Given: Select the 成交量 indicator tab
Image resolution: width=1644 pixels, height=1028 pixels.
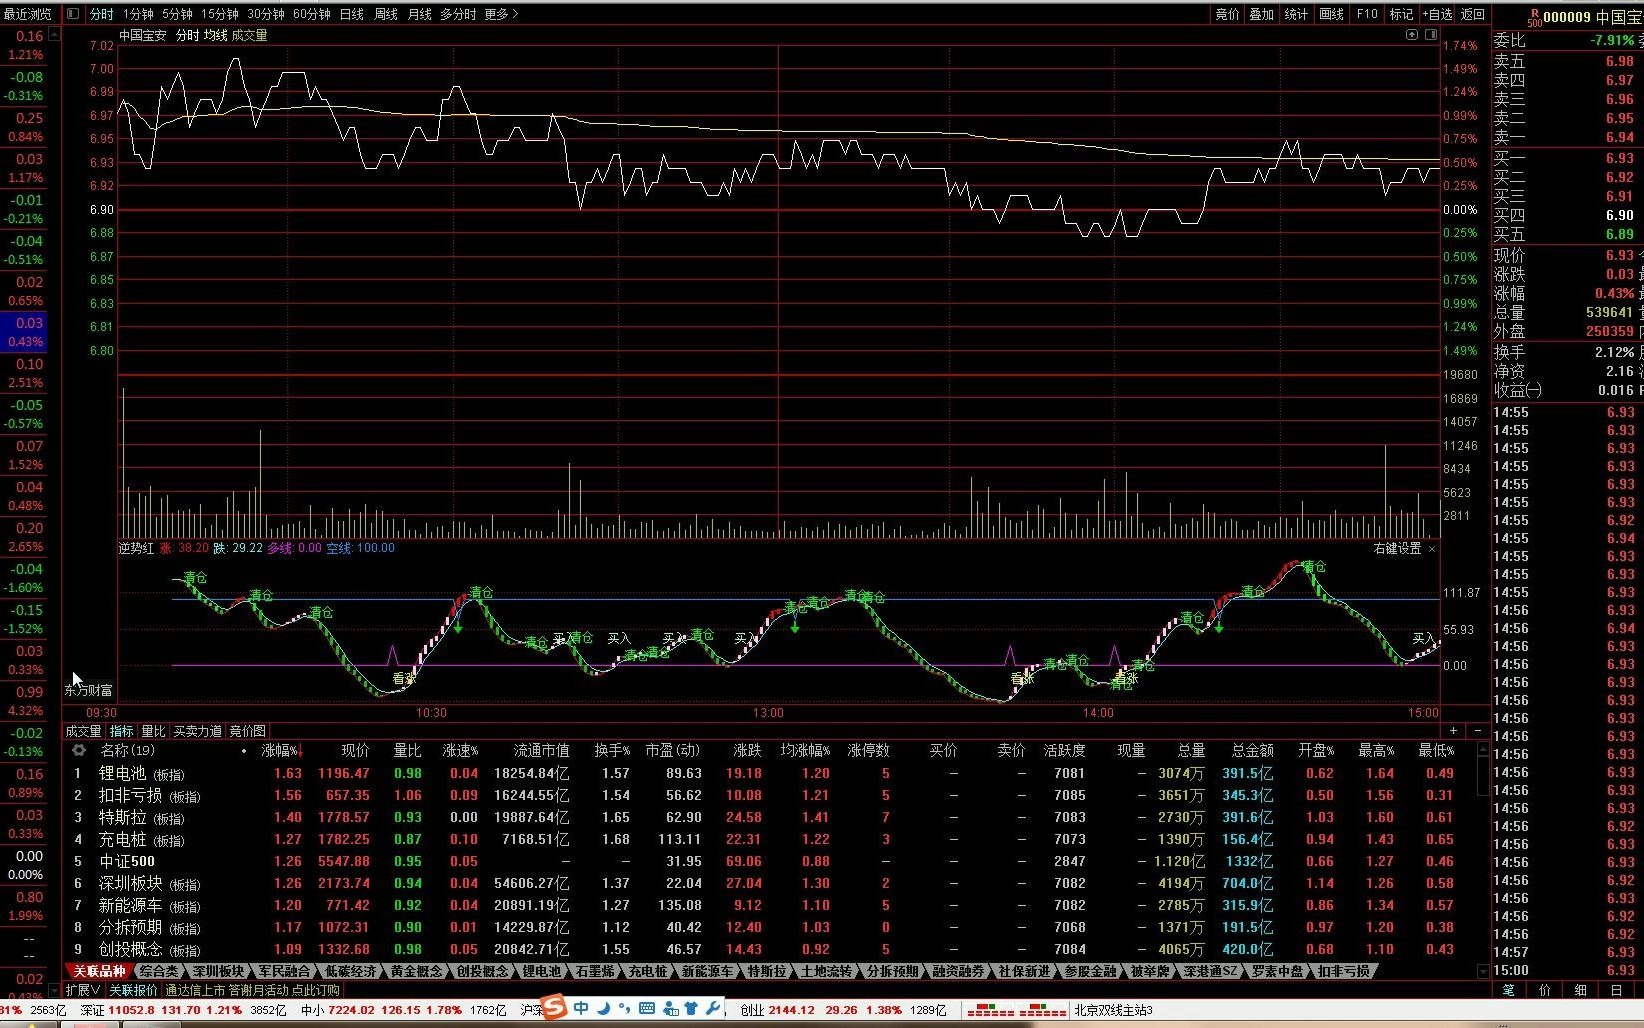Looking at the screenshot, I should click(x=84, y=731).
